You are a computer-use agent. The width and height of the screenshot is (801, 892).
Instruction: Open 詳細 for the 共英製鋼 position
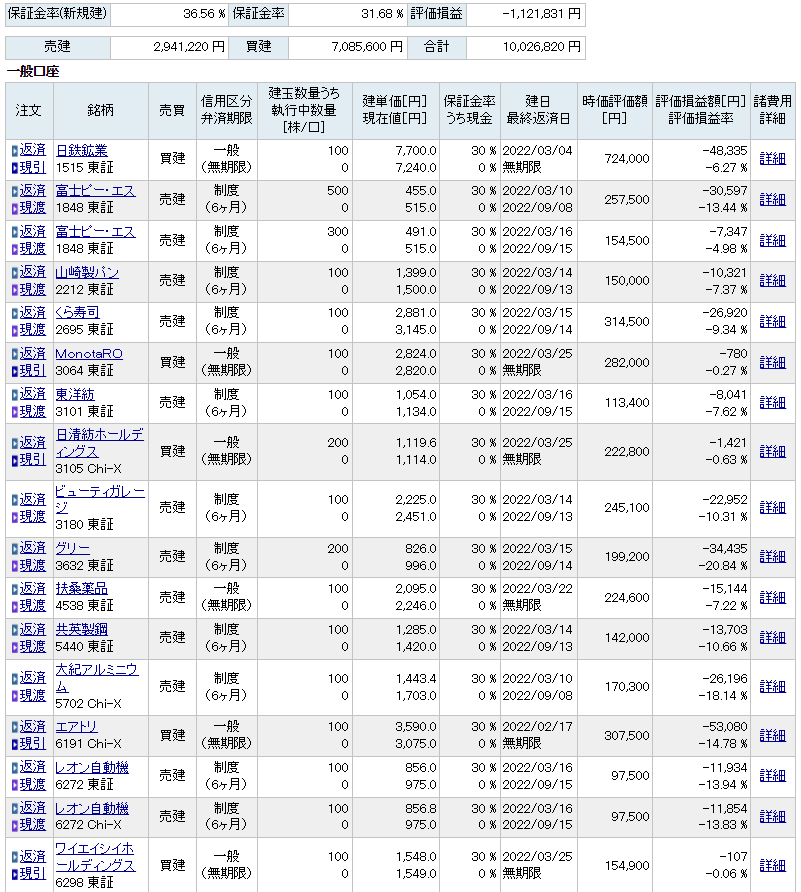click(772, 638)
